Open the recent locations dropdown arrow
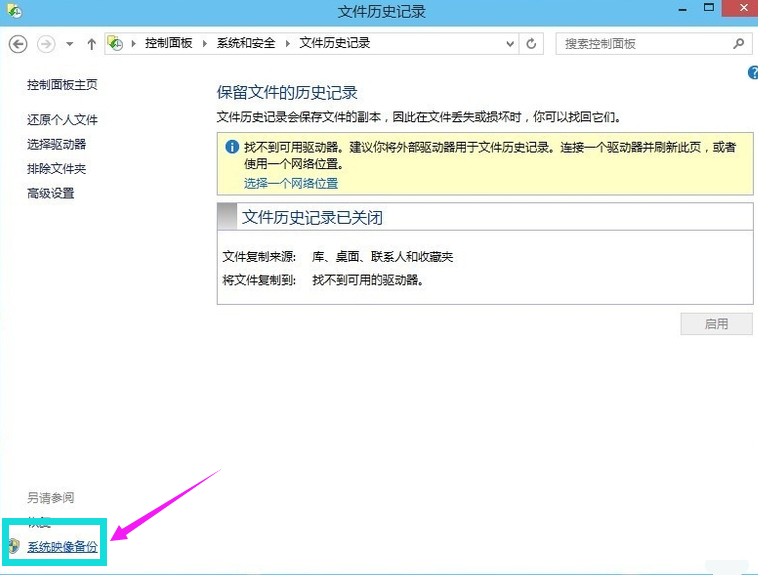Screen dimensions: 758x575 tap(70, 44)
